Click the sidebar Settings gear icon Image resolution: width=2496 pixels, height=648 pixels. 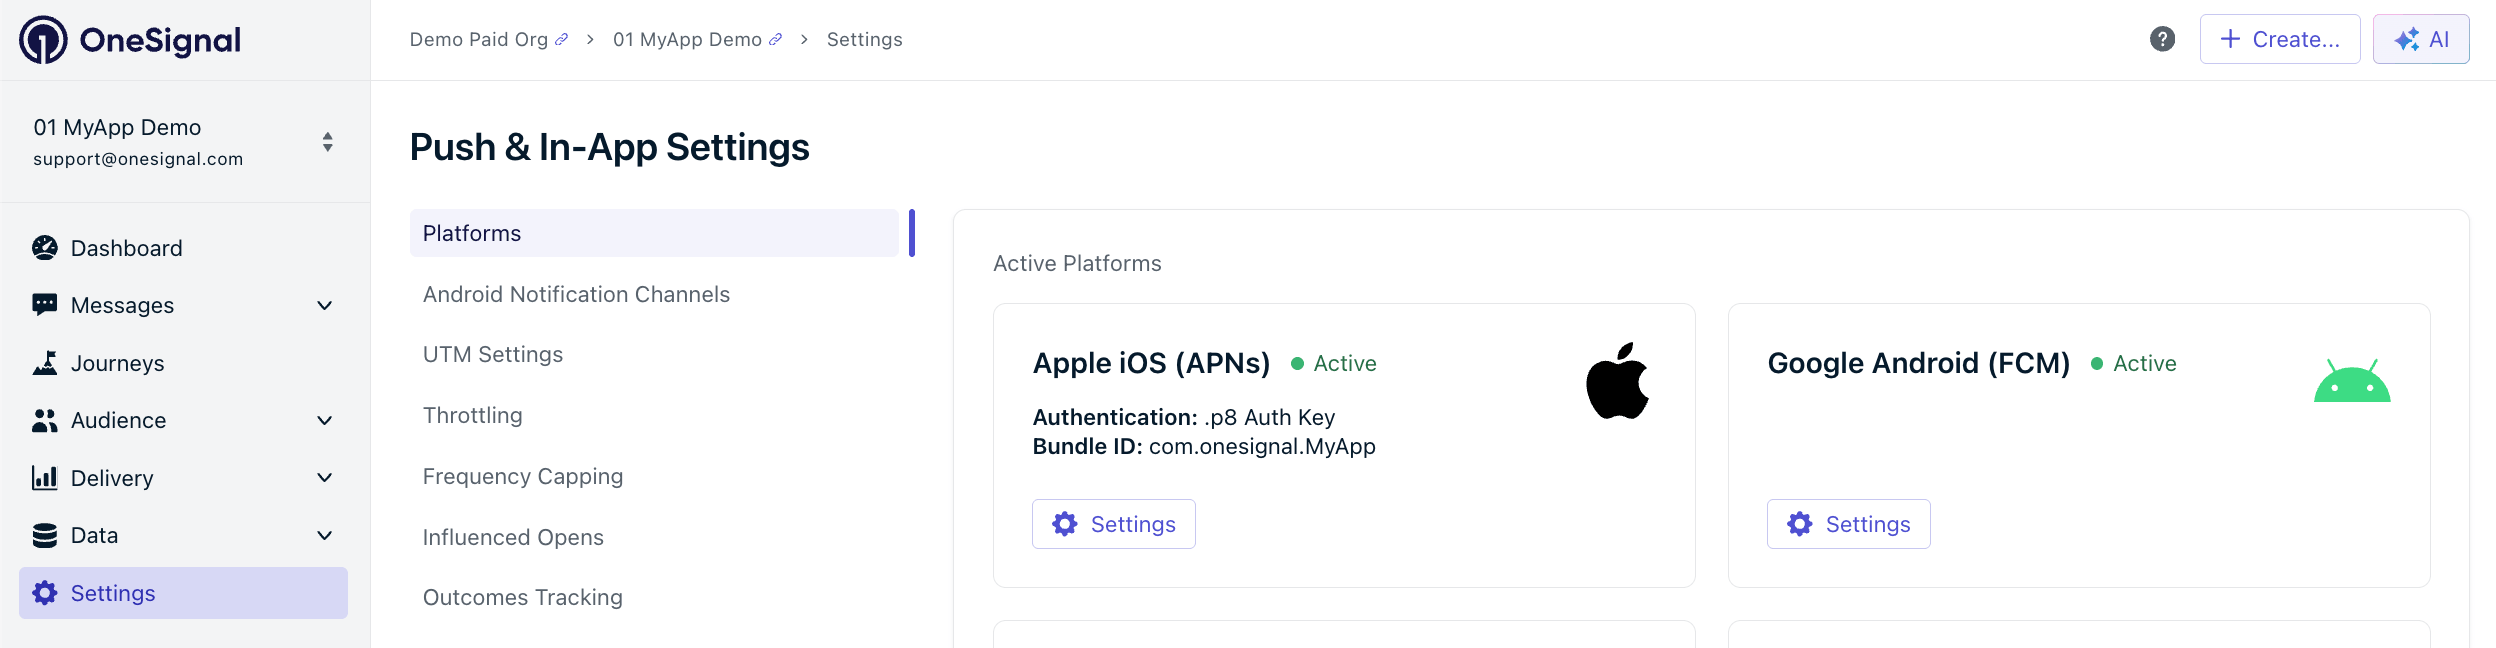(x=45, y=593)
